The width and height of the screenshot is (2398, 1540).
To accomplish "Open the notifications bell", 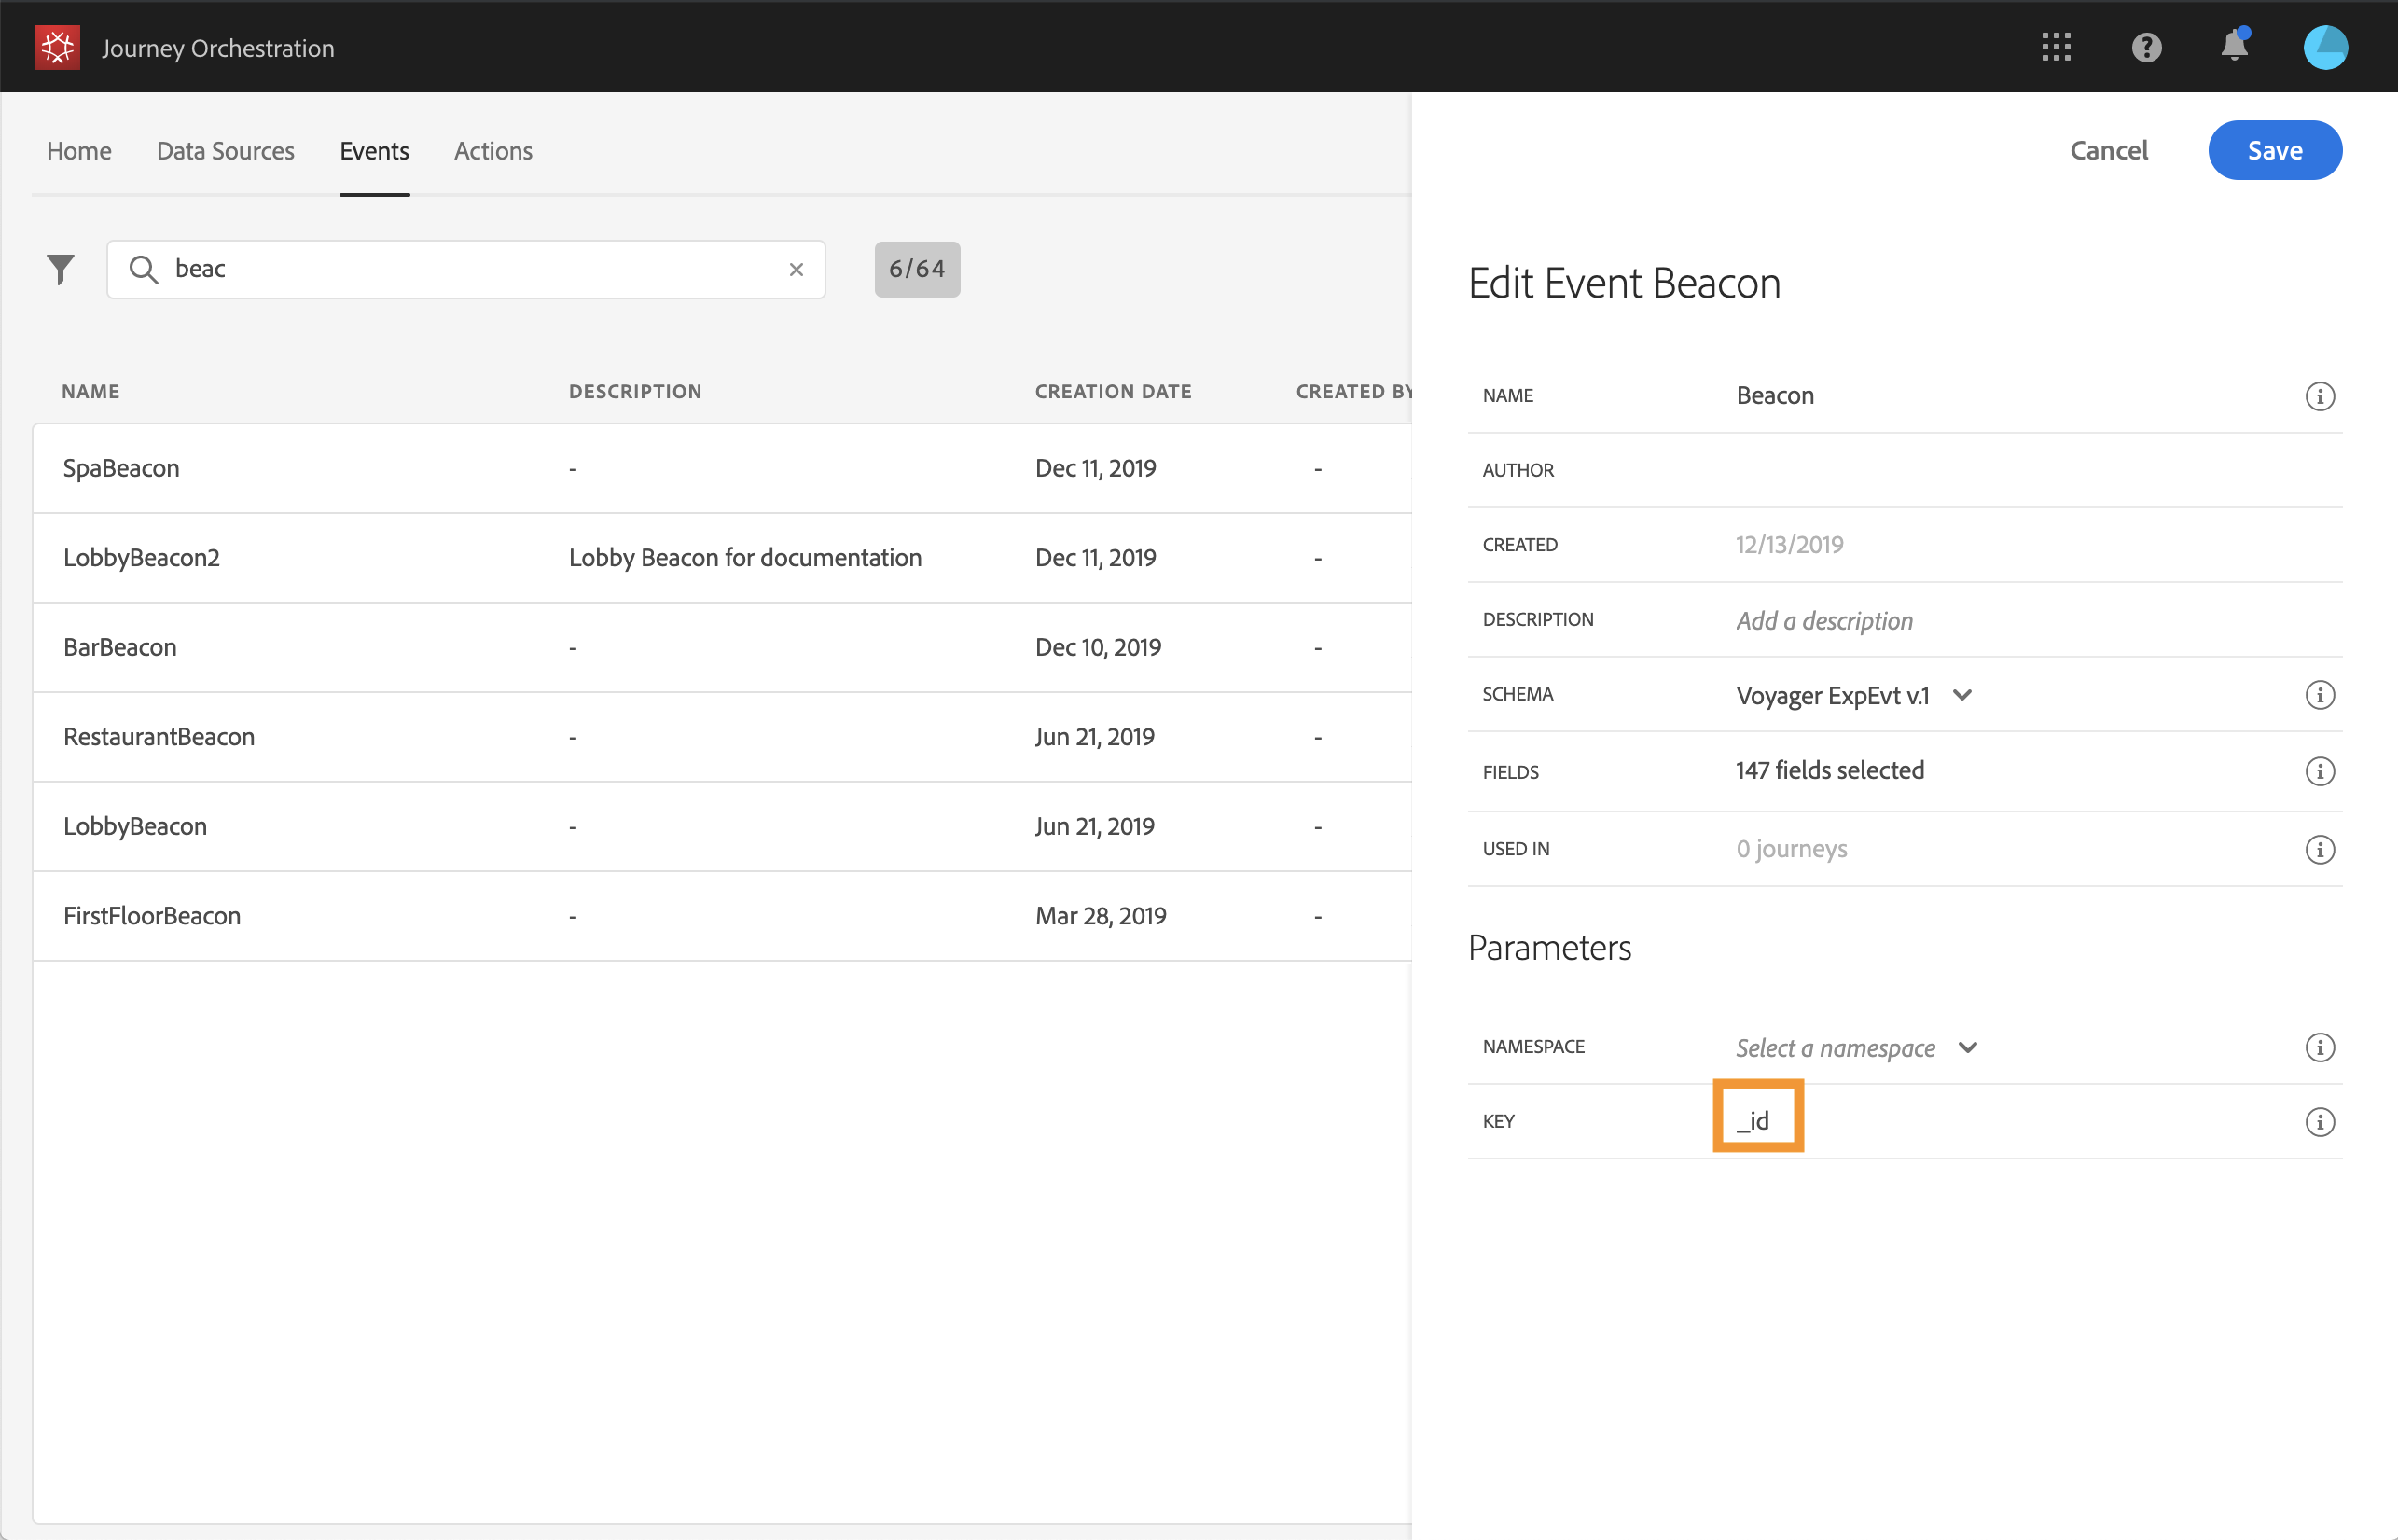I will click(x=2234, y=47).
